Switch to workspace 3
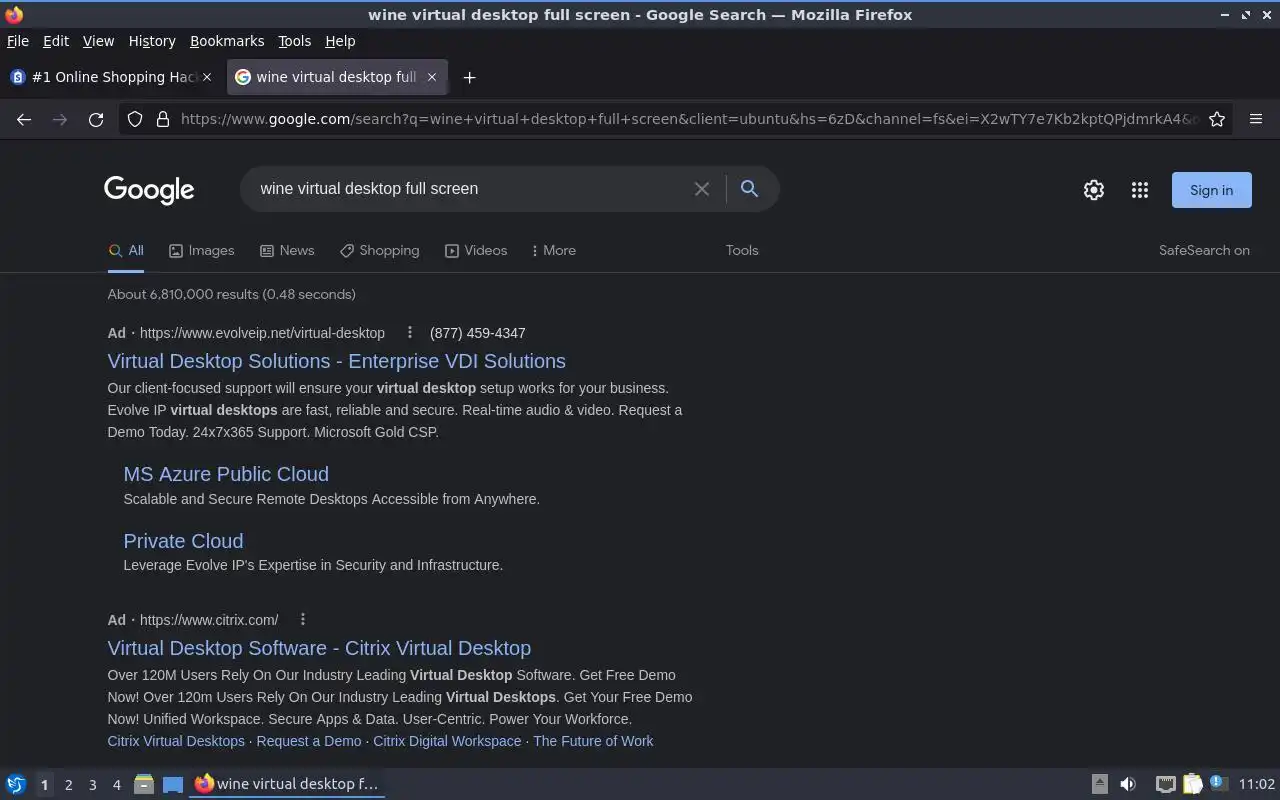The image size is (1280, 800). click(x=92, y=785)
